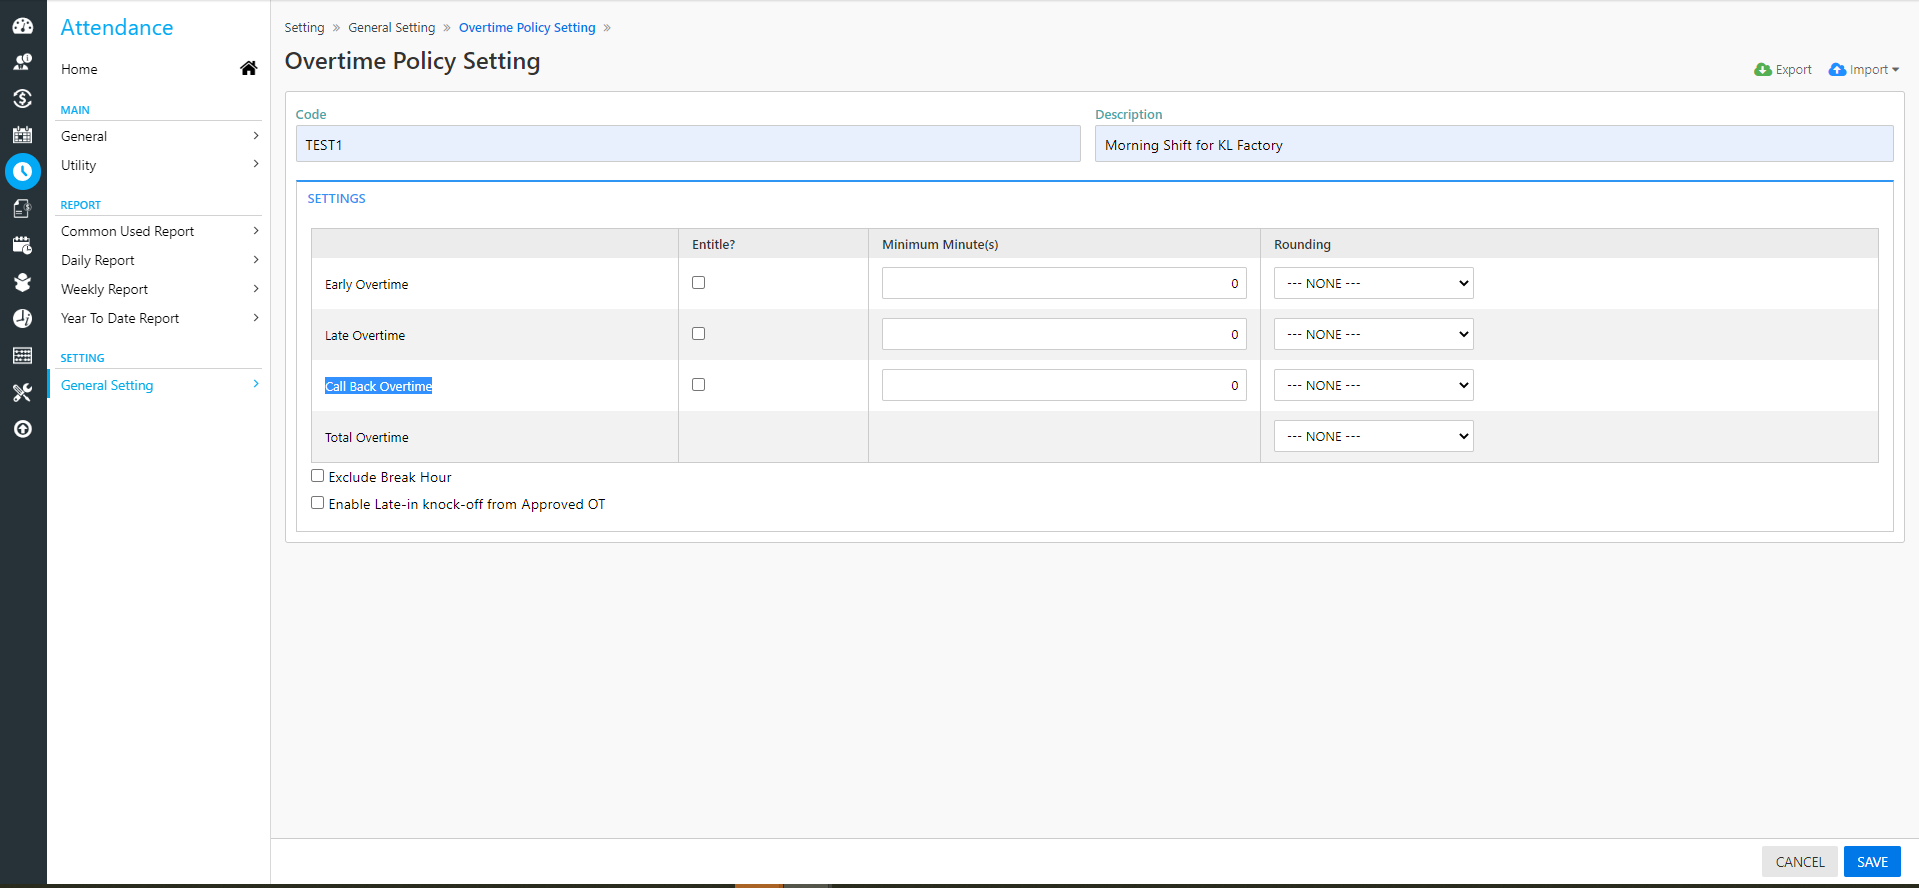
Task: Tick the Call Back Overtime entitle checkbox
Action: click(x=698, y=385)
